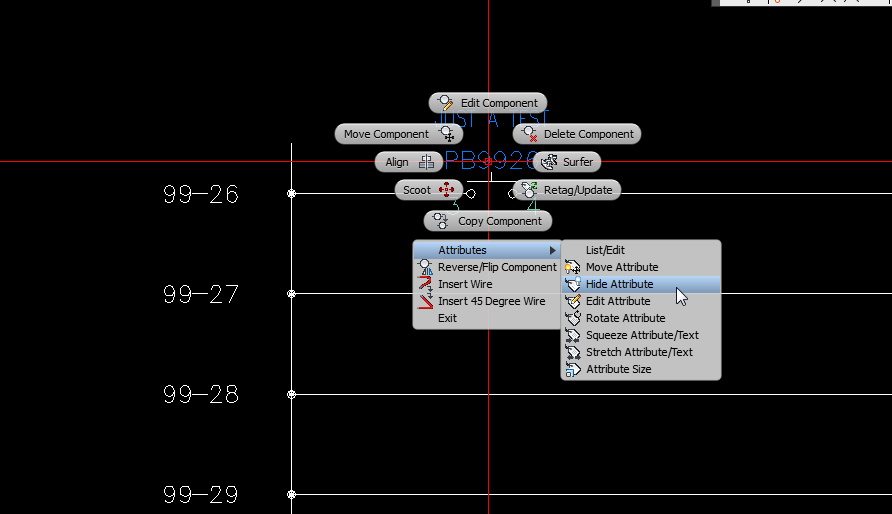Click the PB9926 component tag text

click(x=490, y=161)
